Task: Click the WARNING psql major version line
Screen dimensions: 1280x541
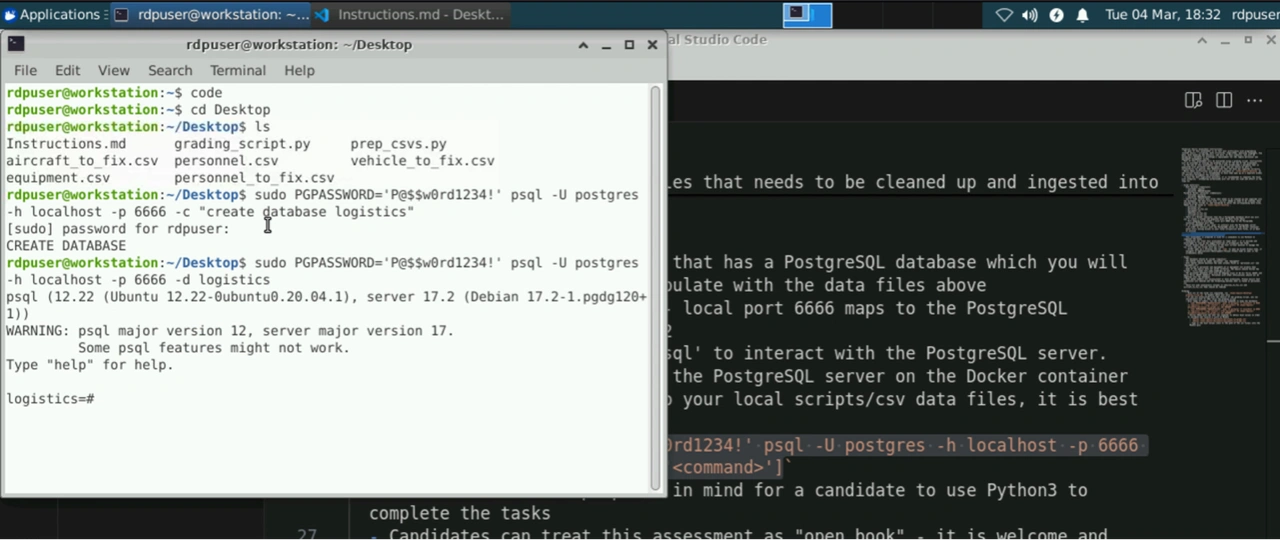Action: [x=230, y=331]
